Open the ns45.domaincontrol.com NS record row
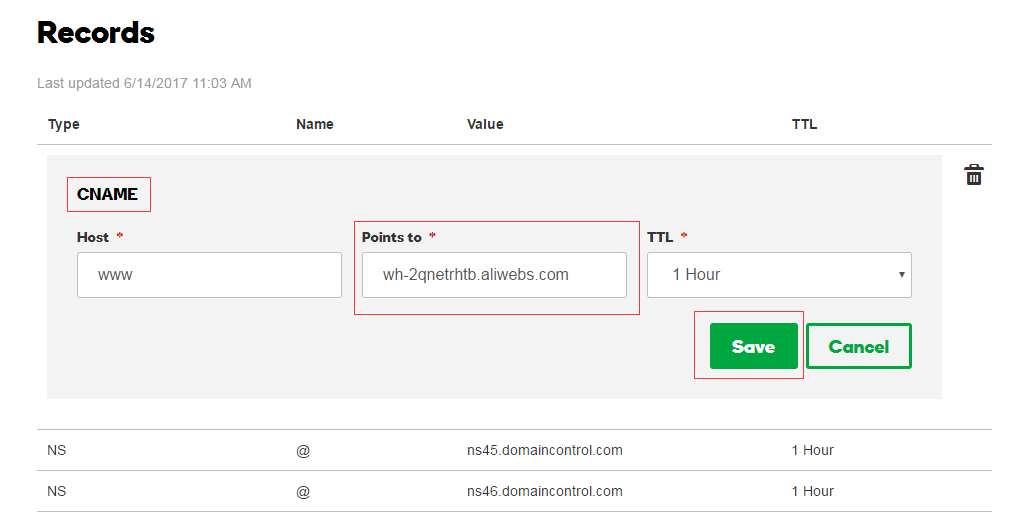This screenshot has width=1032, height=532. (514, 450)
